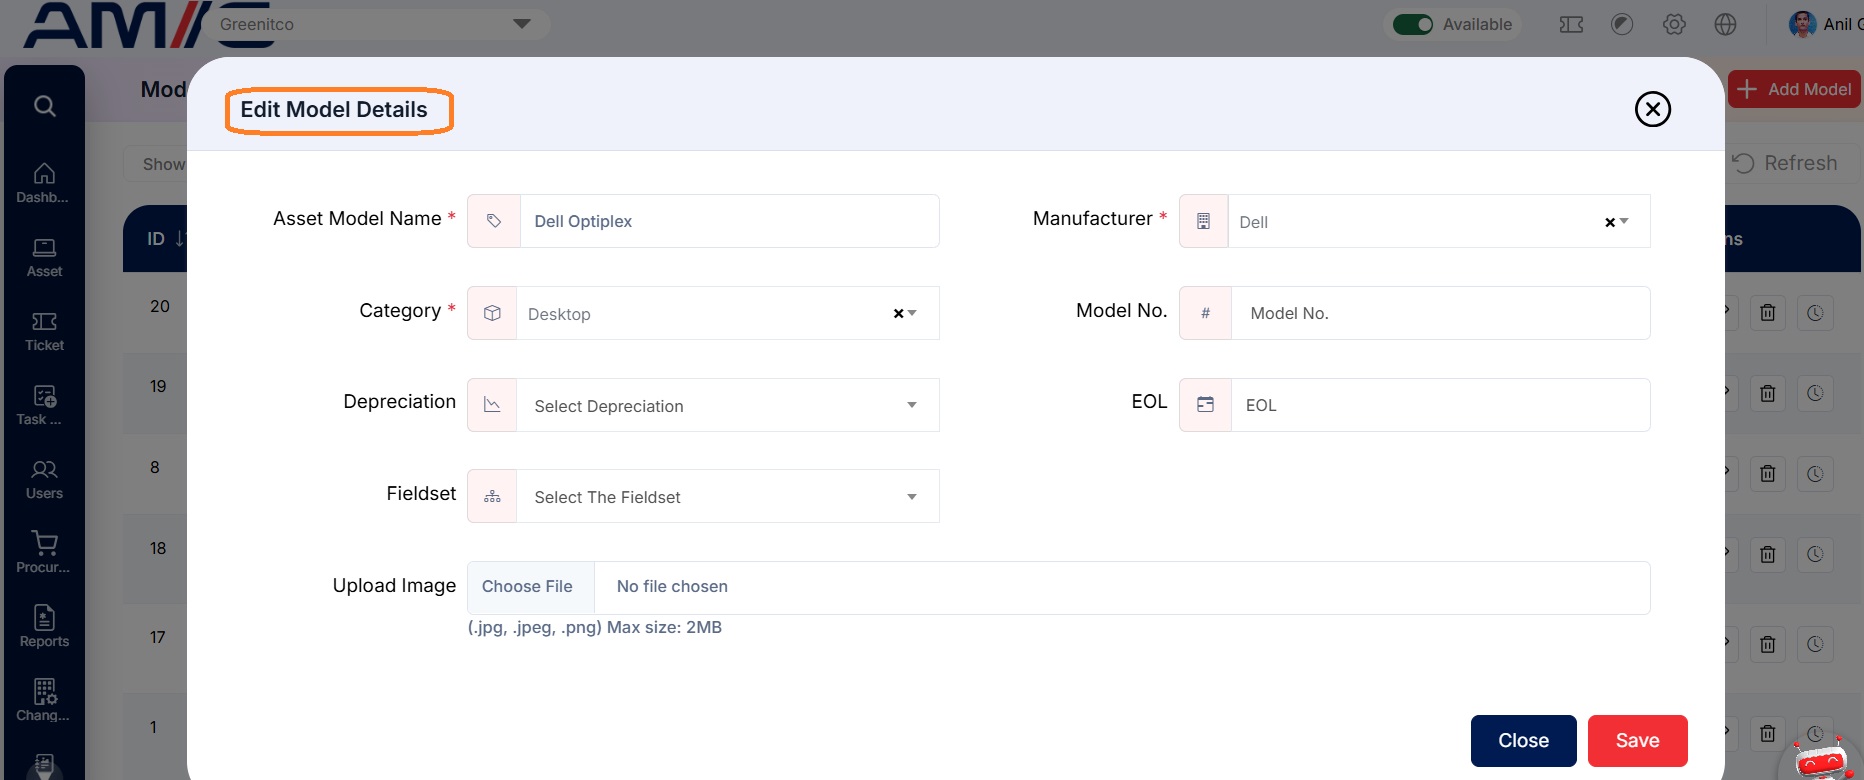Clear the Dell manufacturer selection
1864x780 pixels.
pos(1610,222)
